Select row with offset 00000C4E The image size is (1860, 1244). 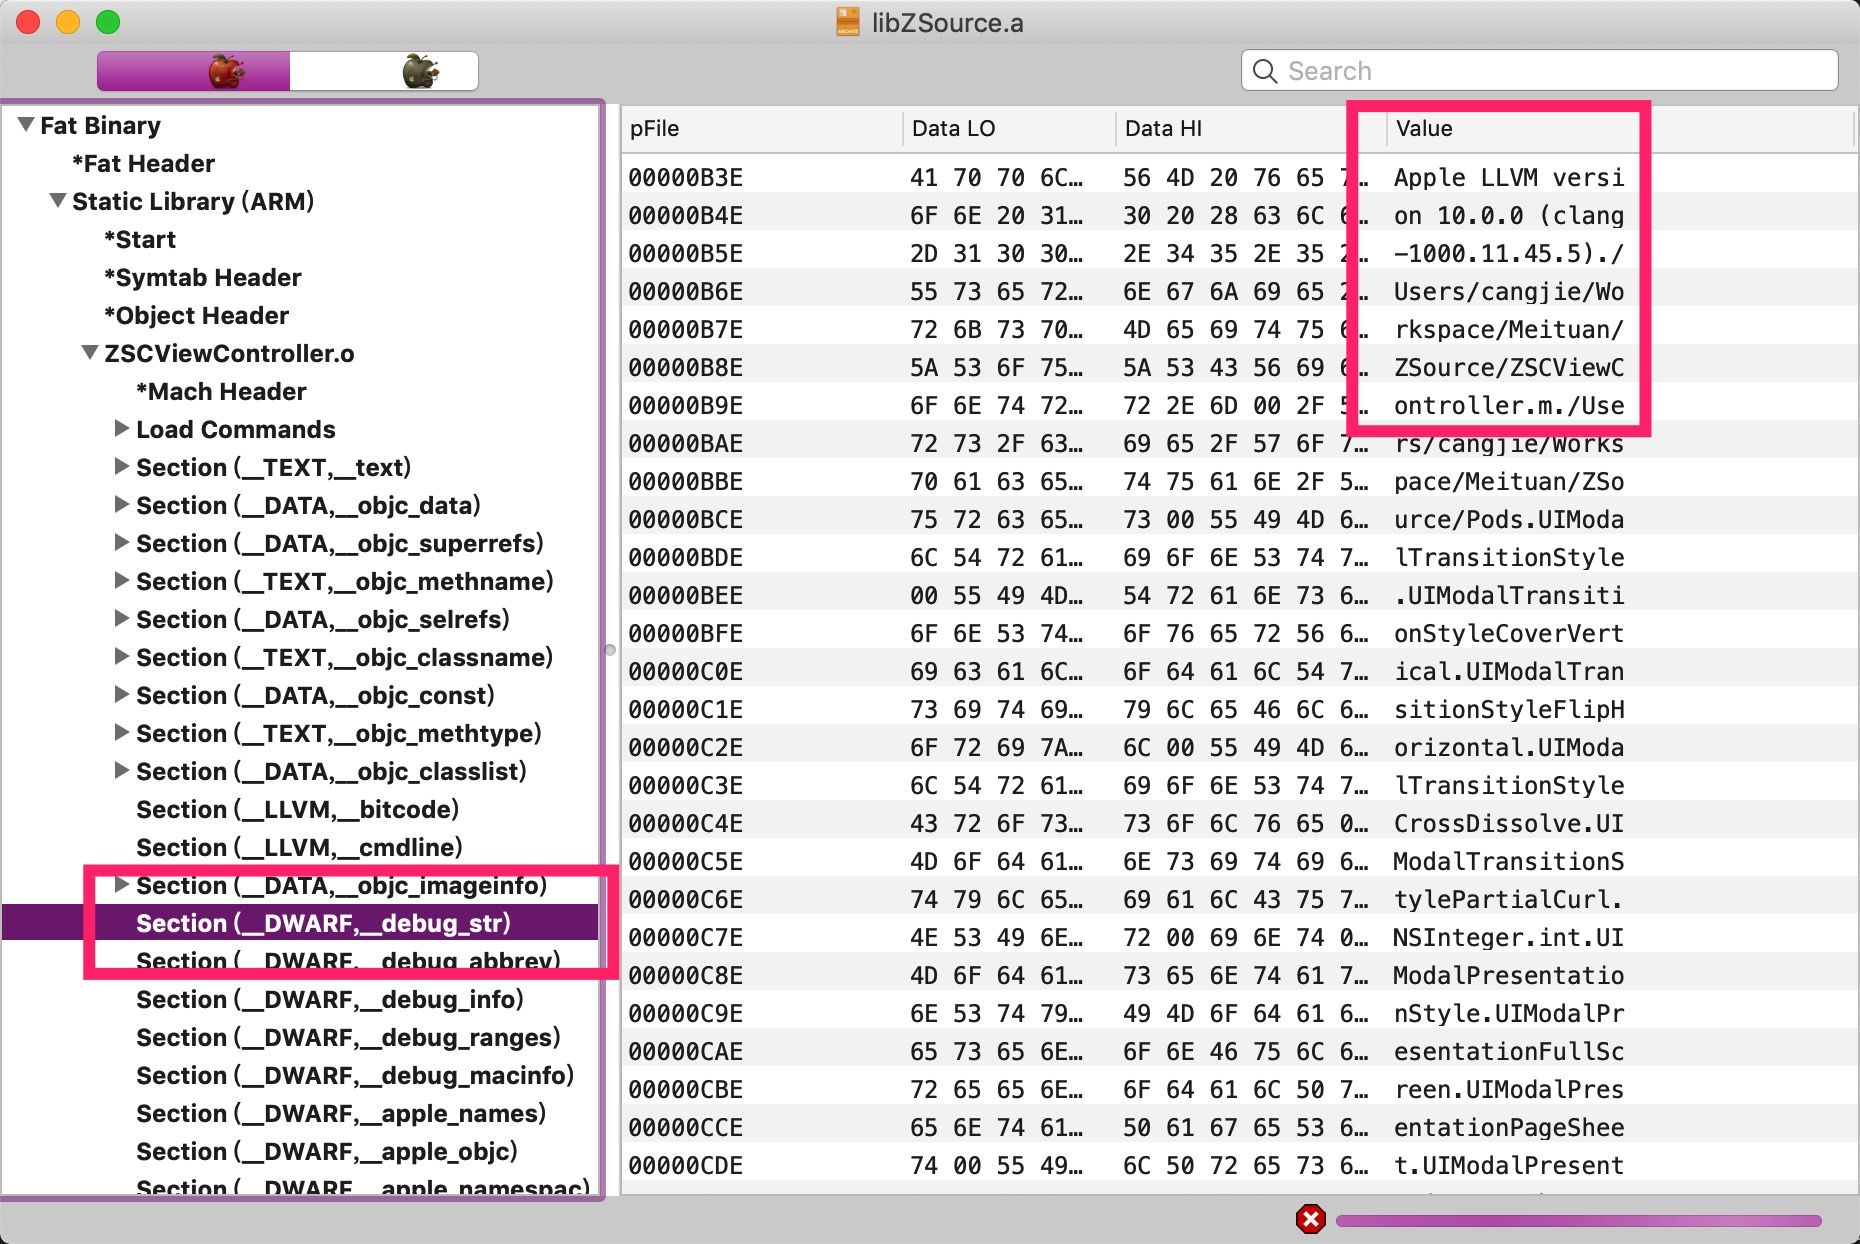(x=1238, y=823)
